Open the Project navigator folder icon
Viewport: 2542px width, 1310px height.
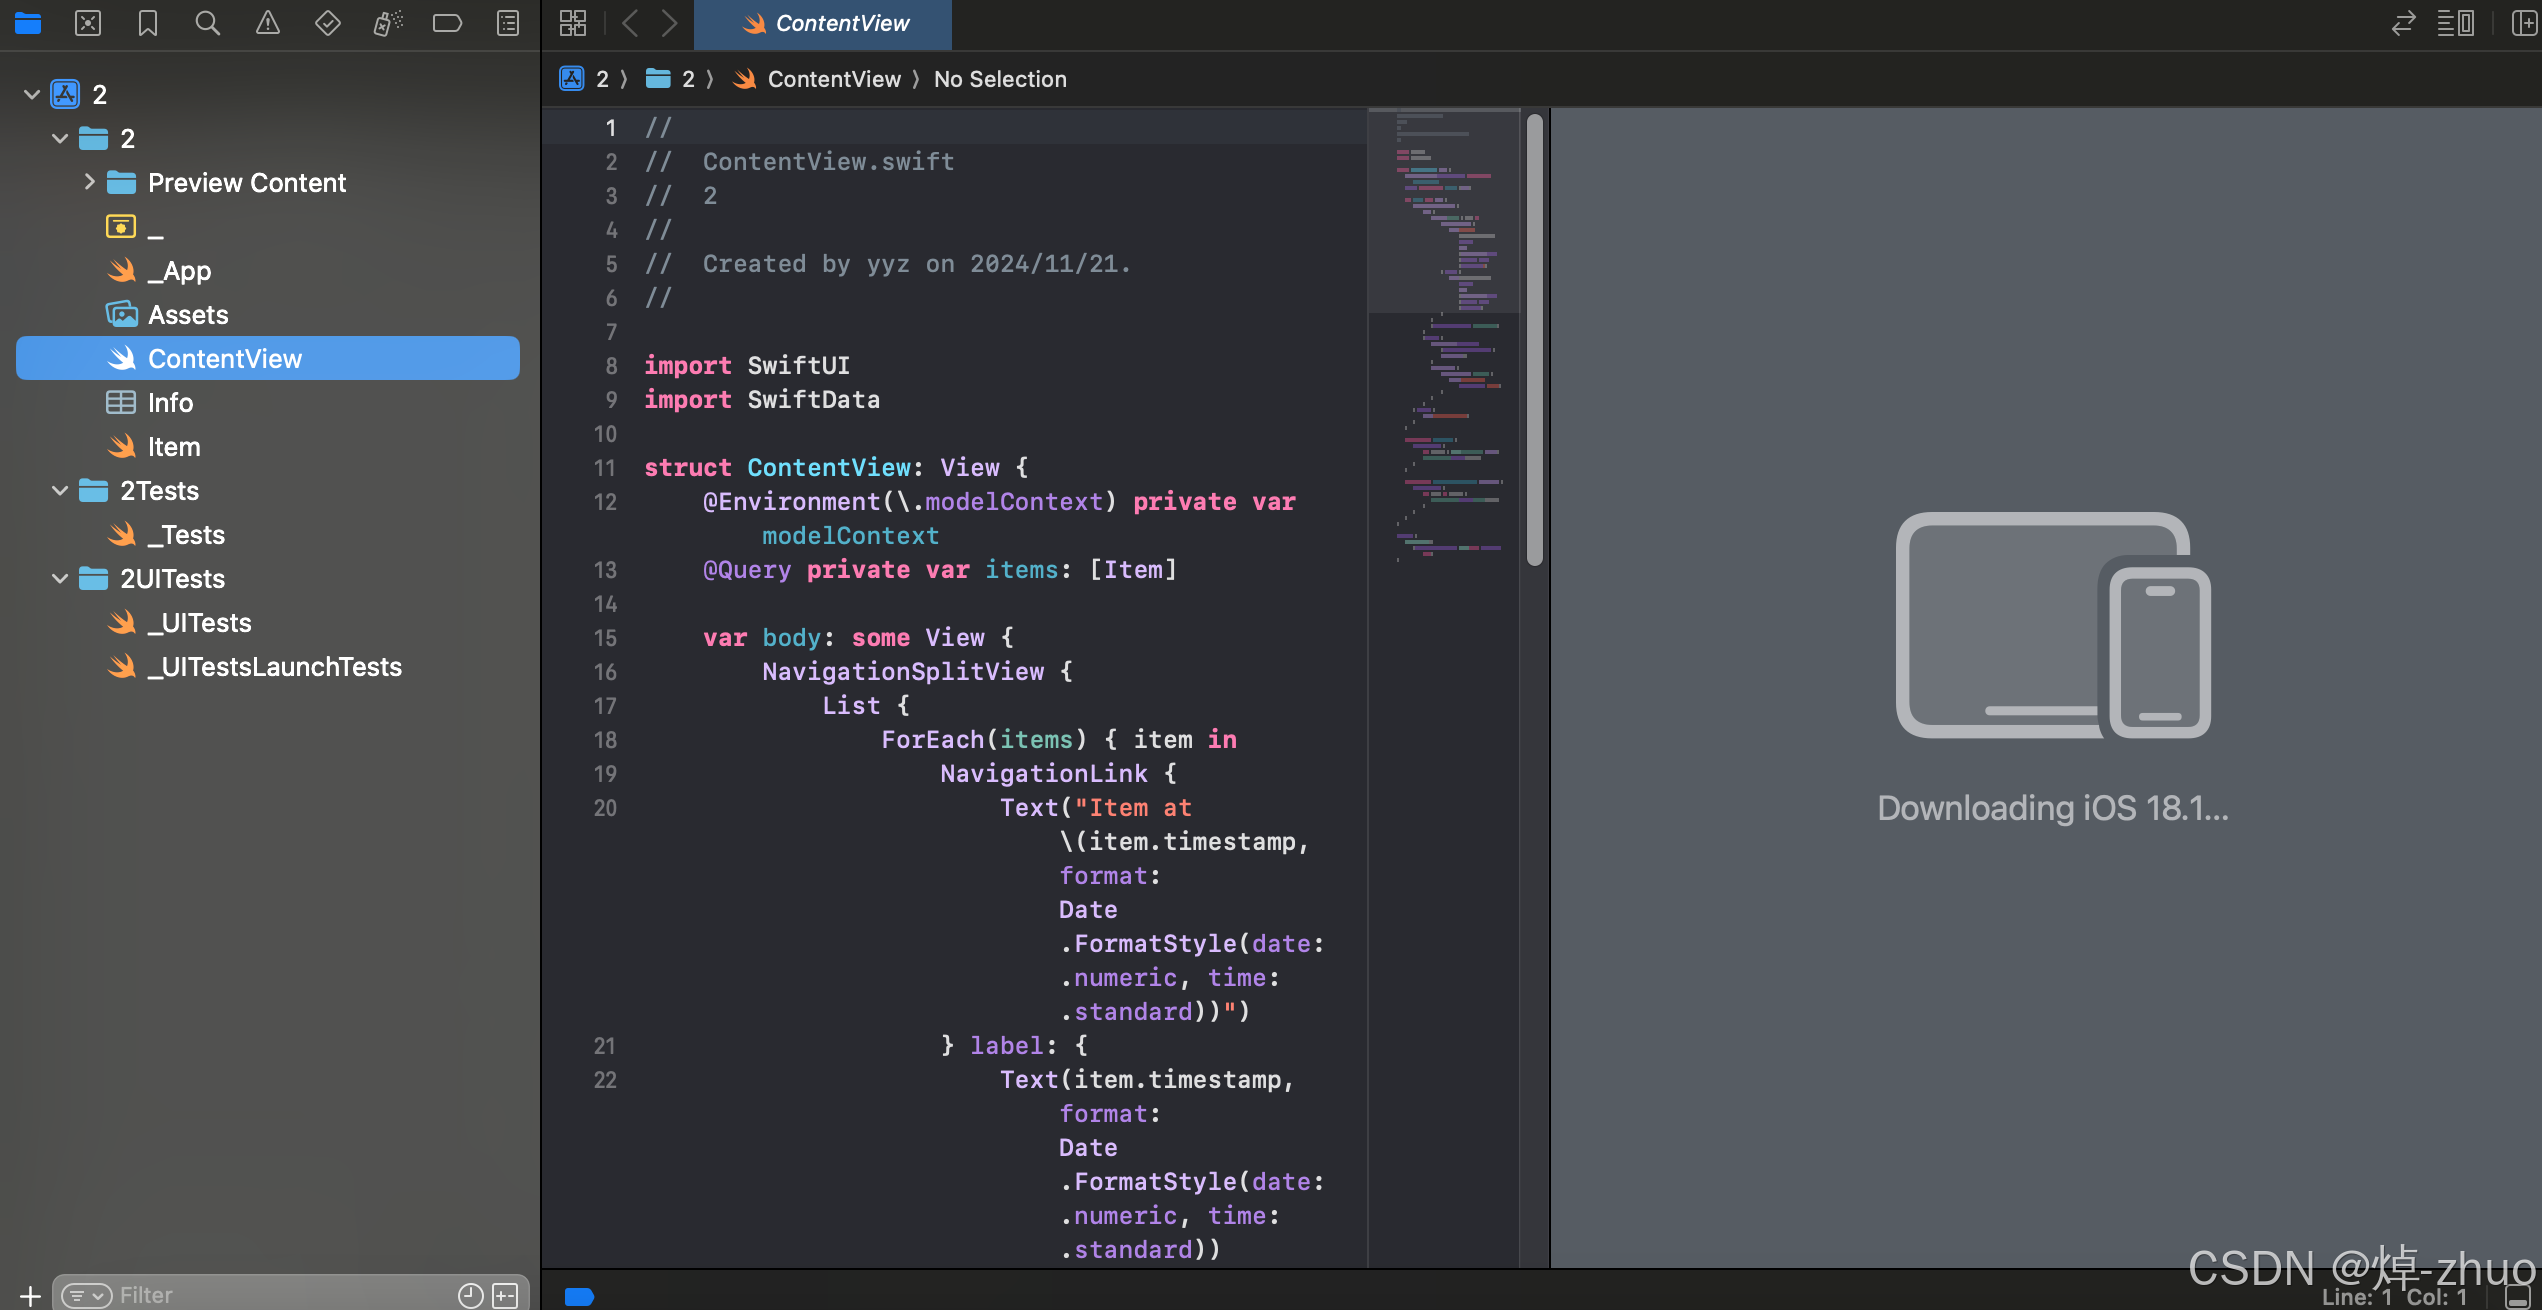click(28, 23)
